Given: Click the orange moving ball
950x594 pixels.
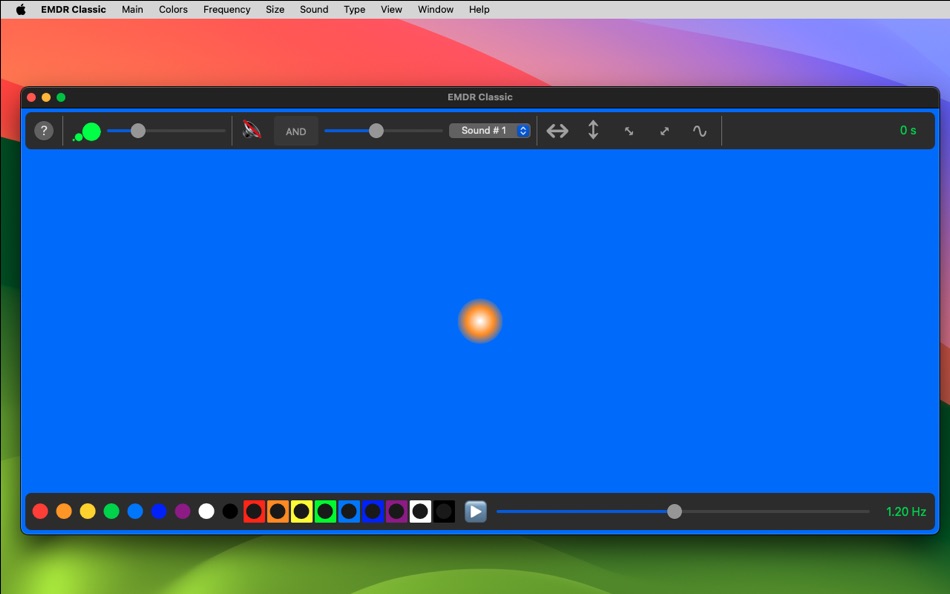Looking at the screenshot, I should click(x=480, y=321).
